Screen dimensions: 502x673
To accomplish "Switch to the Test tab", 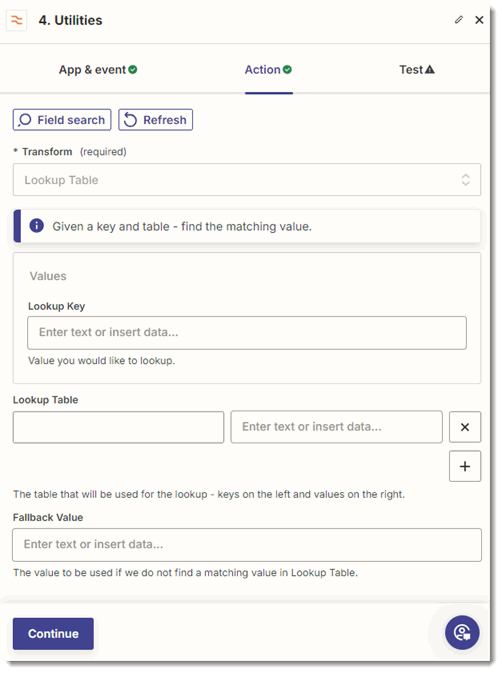I will coord(417,70).
